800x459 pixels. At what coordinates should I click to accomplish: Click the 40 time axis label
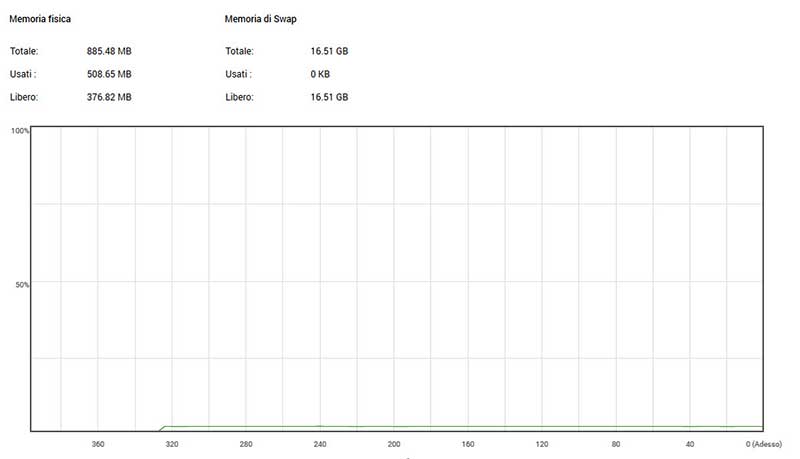point(690,443)
